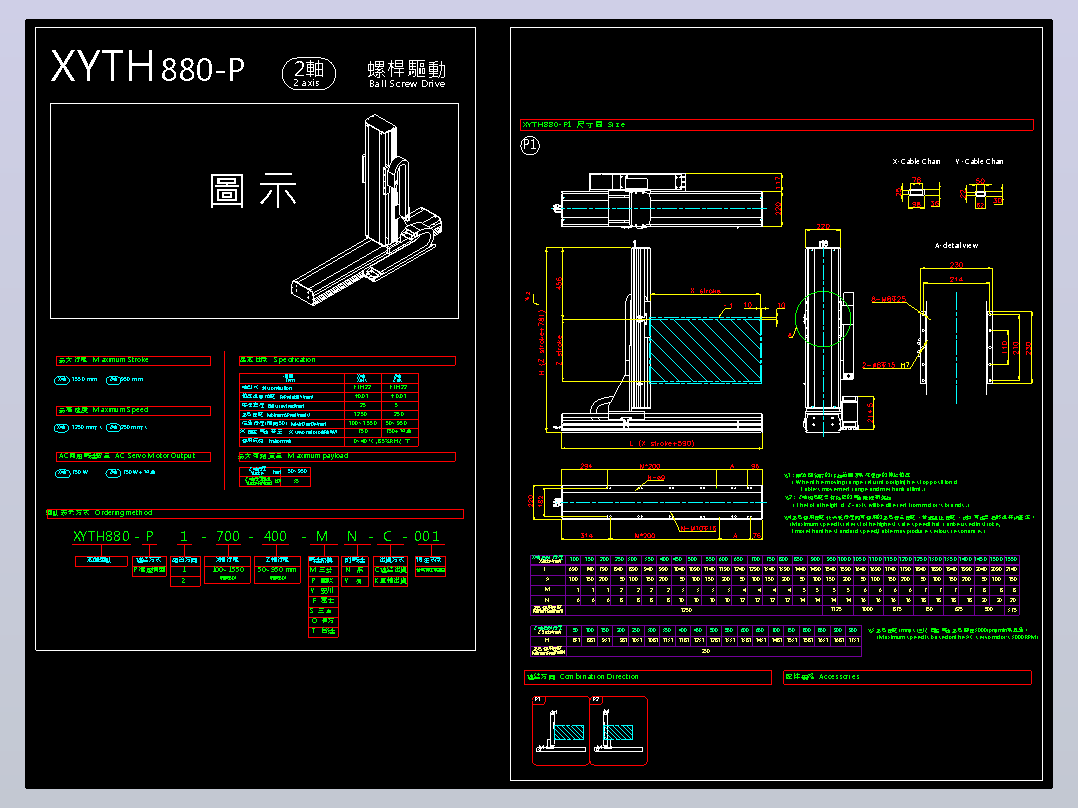Click the green detail circle on the side view

click(822, 318)
